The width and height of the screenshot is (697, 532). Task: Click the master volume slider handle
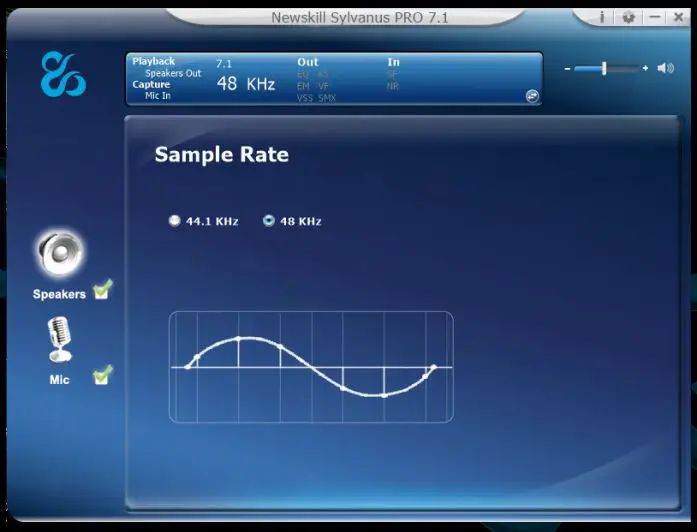click(x=604, y=68)
